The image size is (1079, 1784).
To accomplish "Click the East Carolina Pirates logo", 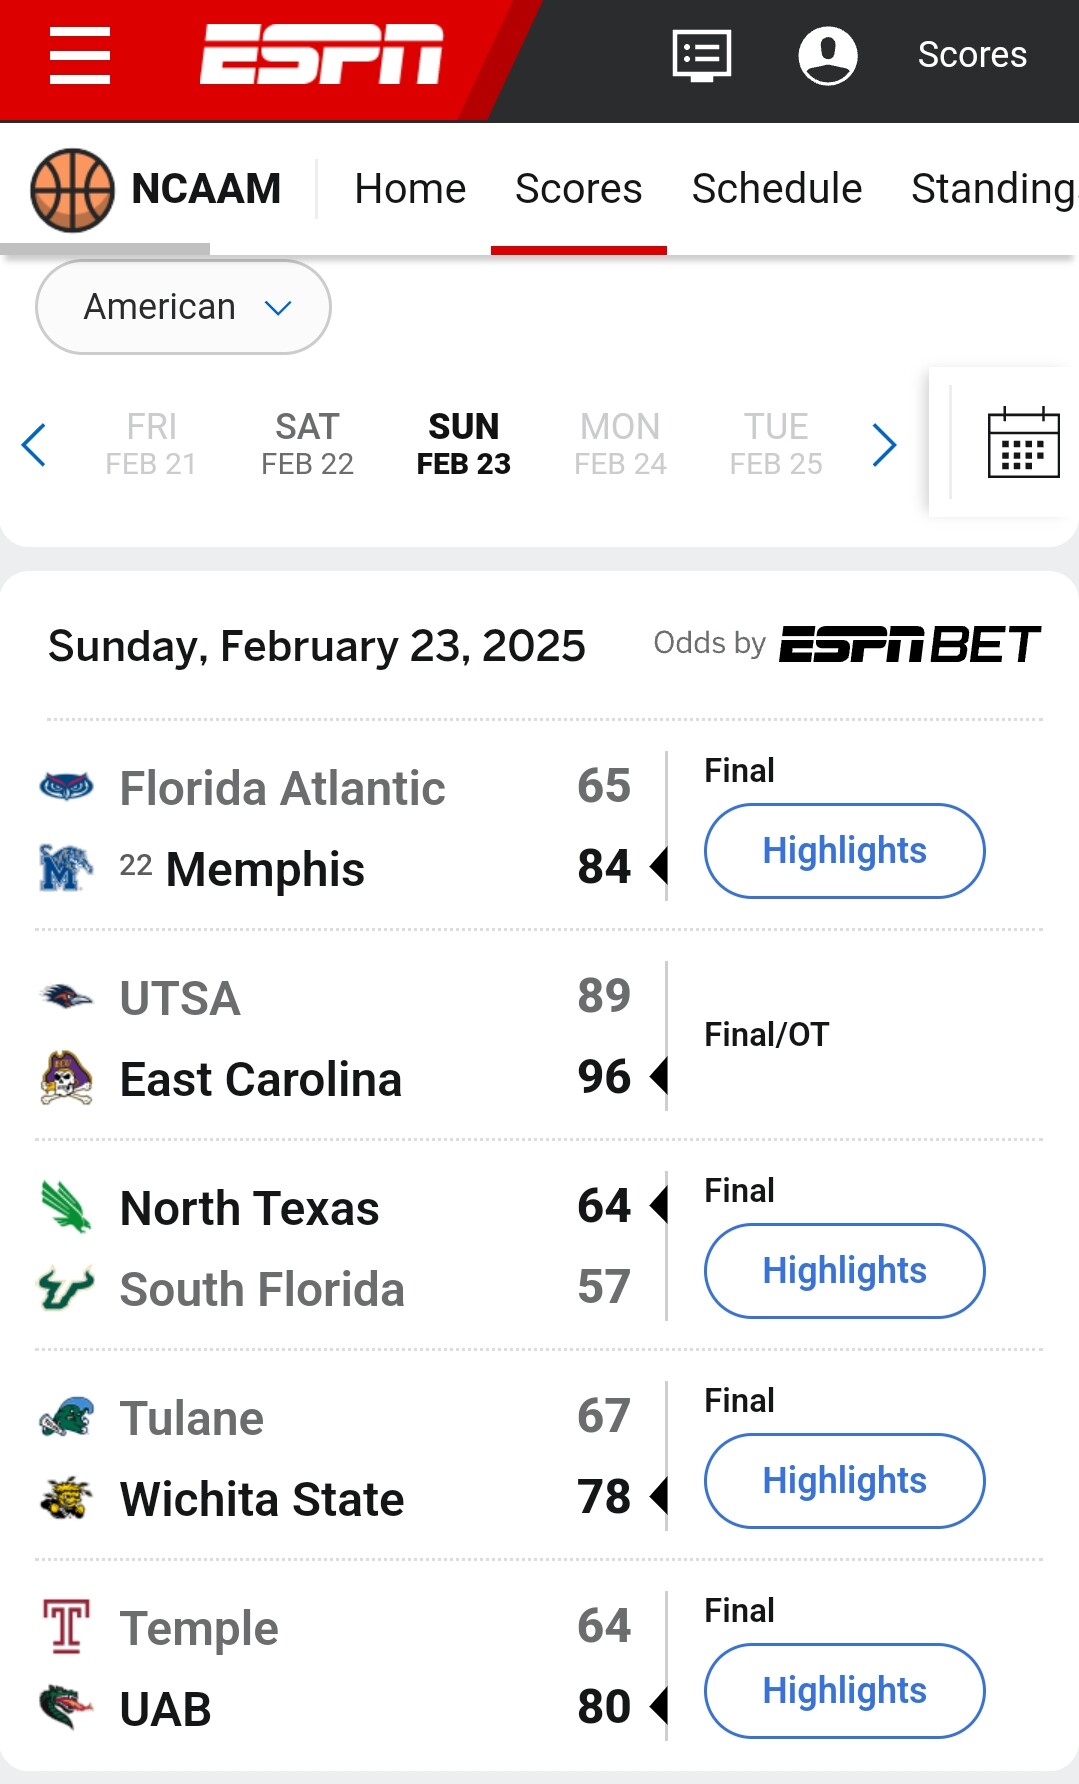I will 66,1078.
